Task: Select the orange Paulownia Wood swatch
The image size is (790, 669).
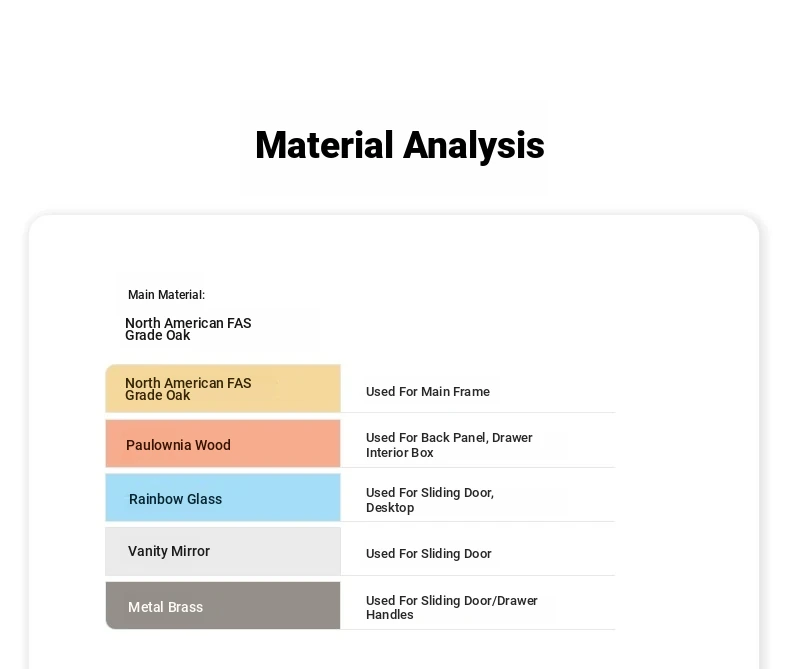Action: click(223, 444)
